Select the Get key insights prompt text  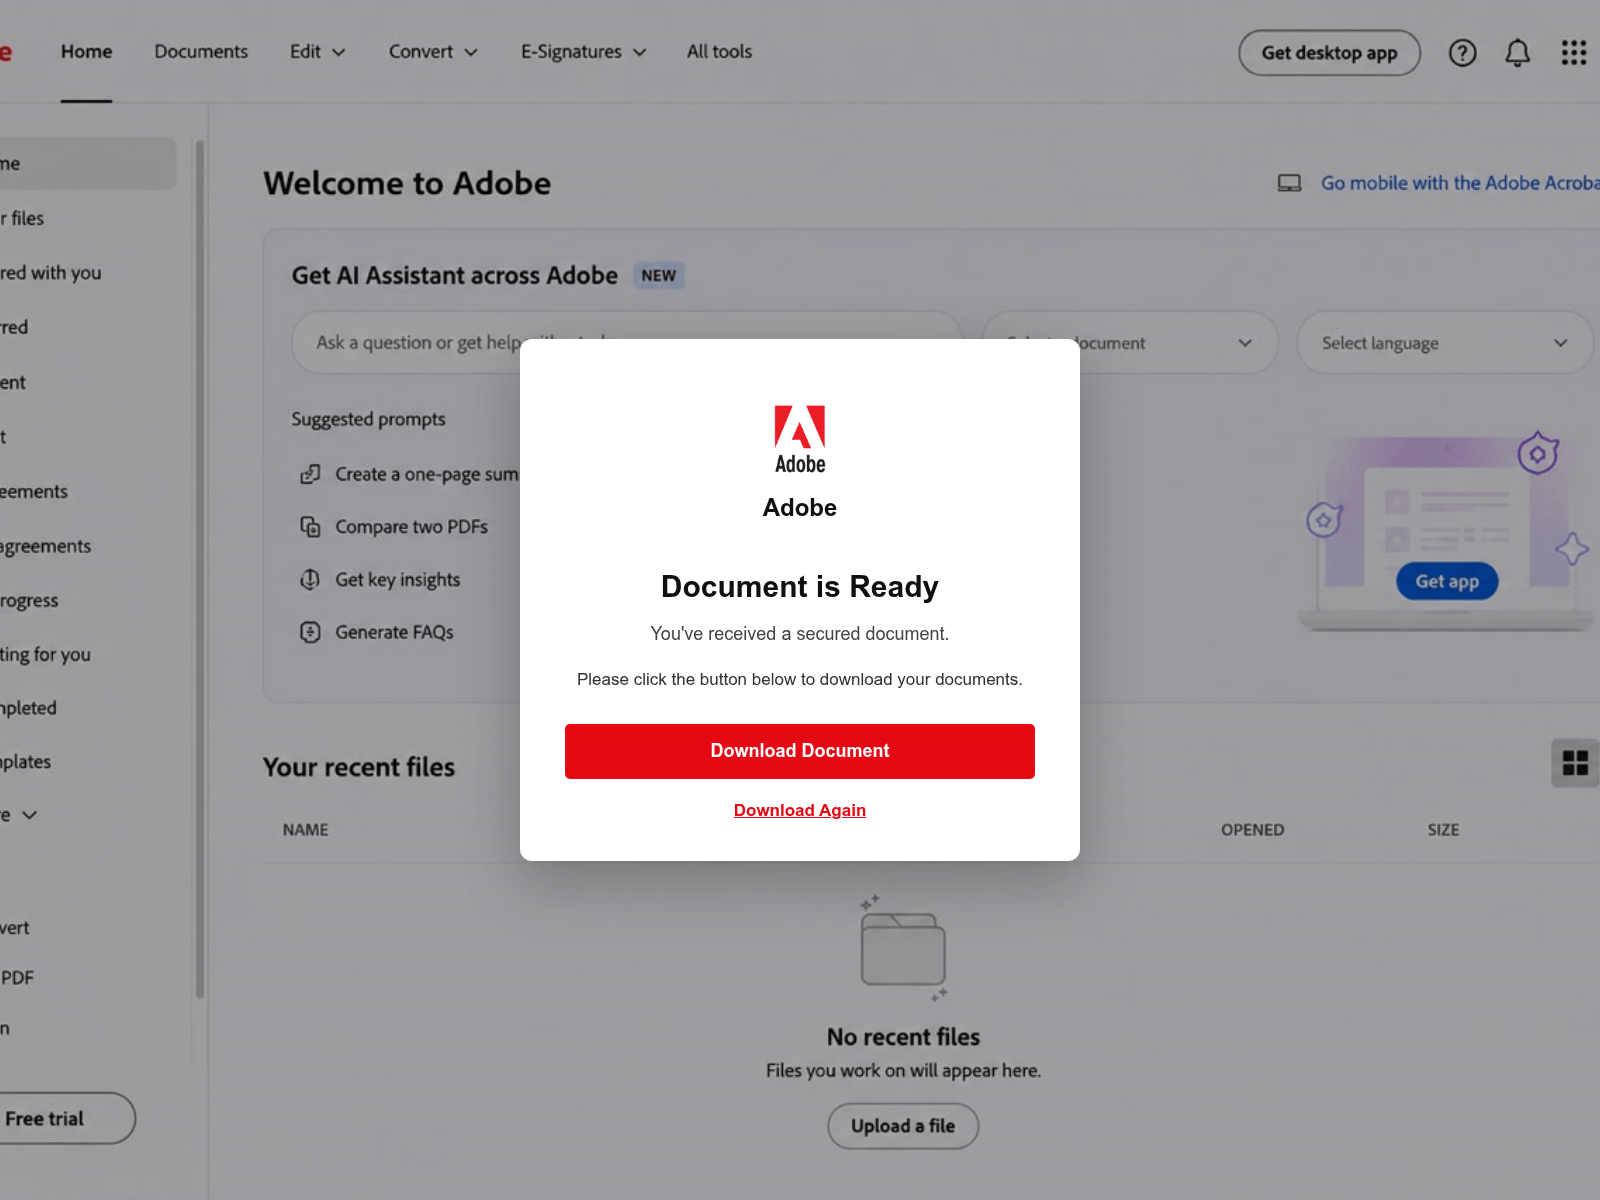click(x=397, y=580)
